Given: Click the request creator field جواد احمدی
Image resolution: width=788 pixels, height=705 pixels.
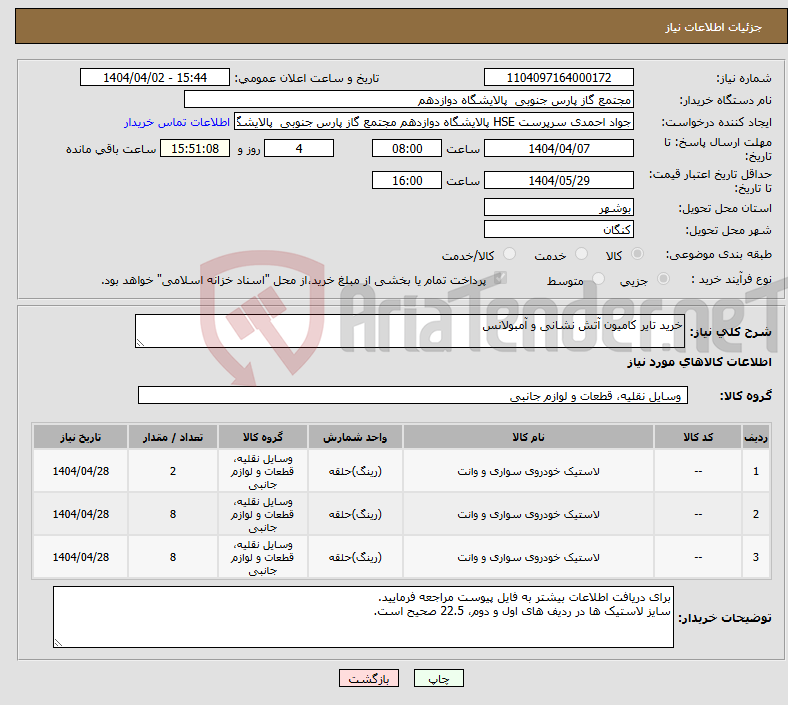Looking at the screenshot, I should 434,122.
